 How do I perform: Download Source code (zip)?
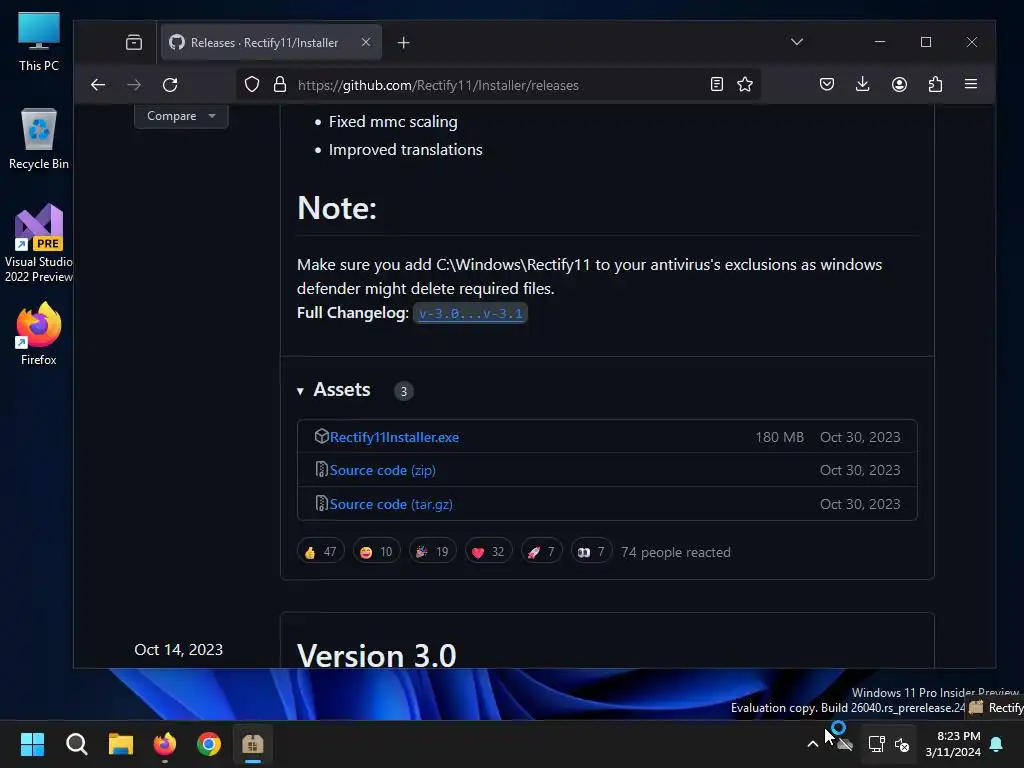[383, 471]
